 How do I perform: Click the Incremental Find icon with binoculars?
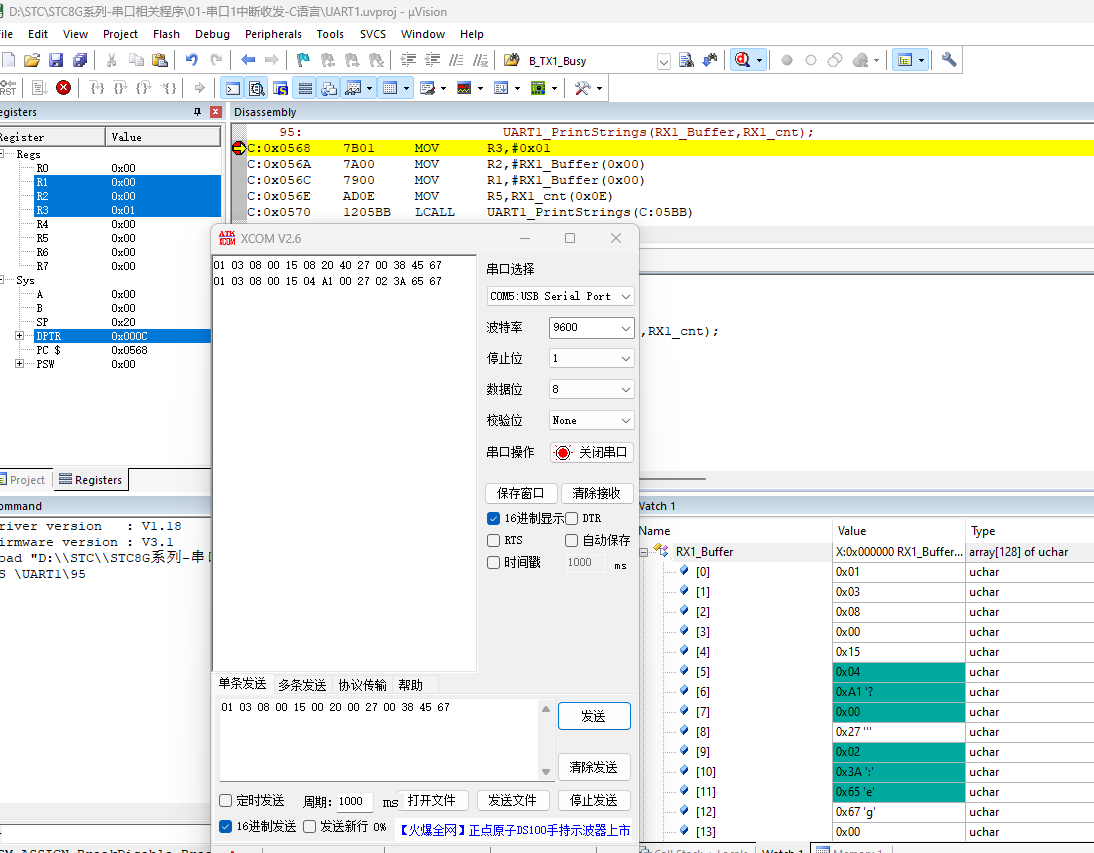pyautogui.click(x=710, y=61)
